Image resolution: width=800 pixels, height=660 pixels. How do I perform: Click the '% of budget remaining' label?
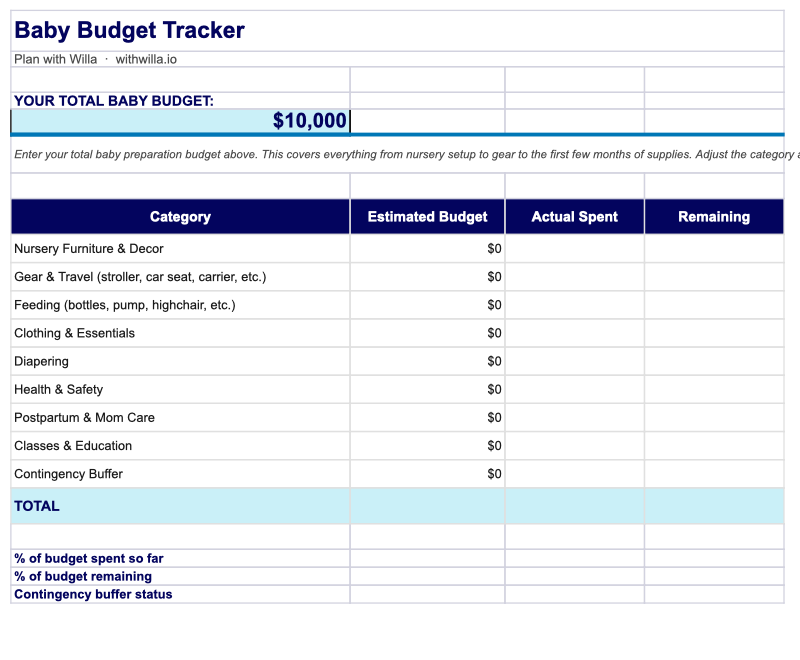click(x=83, y=576)
